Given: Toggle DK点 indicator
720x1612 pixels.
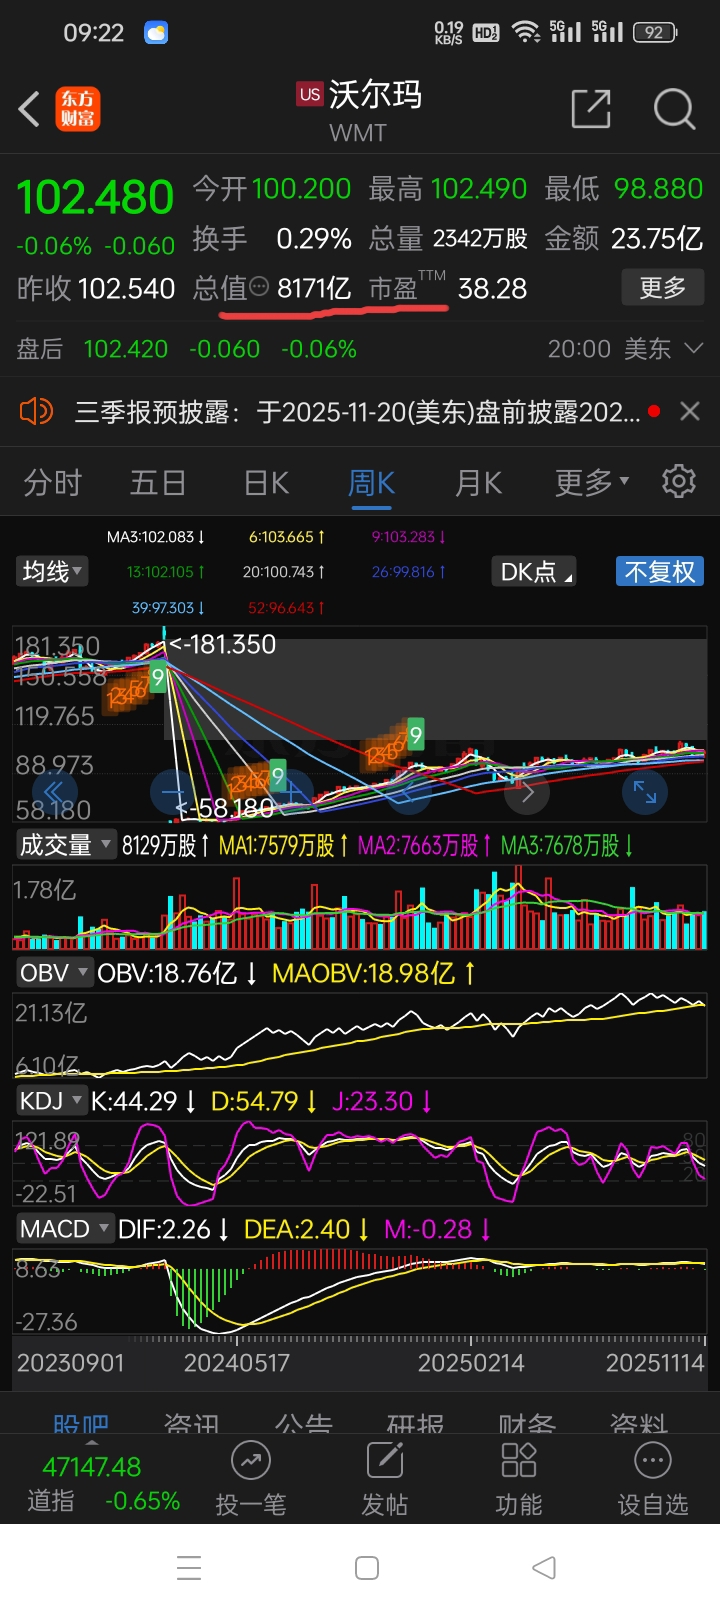Looking at the screenshot, I should (x=534, y=572).
